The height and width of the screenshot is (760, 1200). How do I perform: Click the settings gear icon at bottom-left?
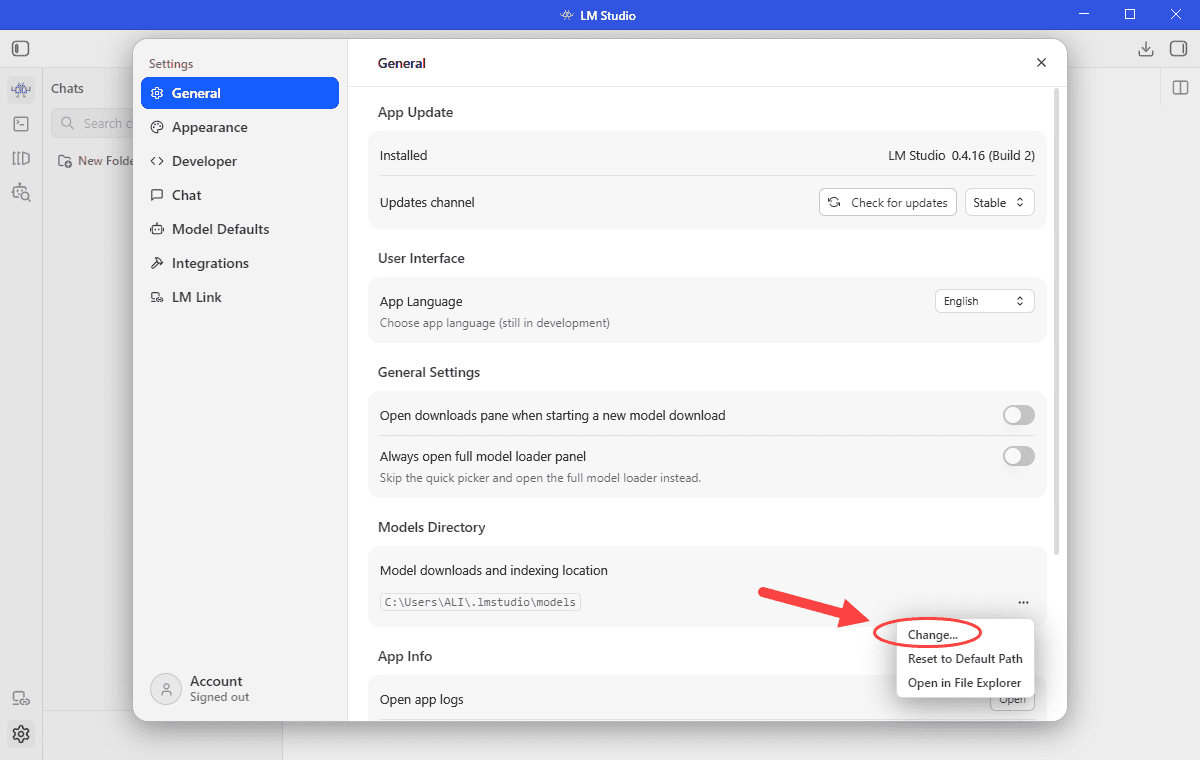21,734
